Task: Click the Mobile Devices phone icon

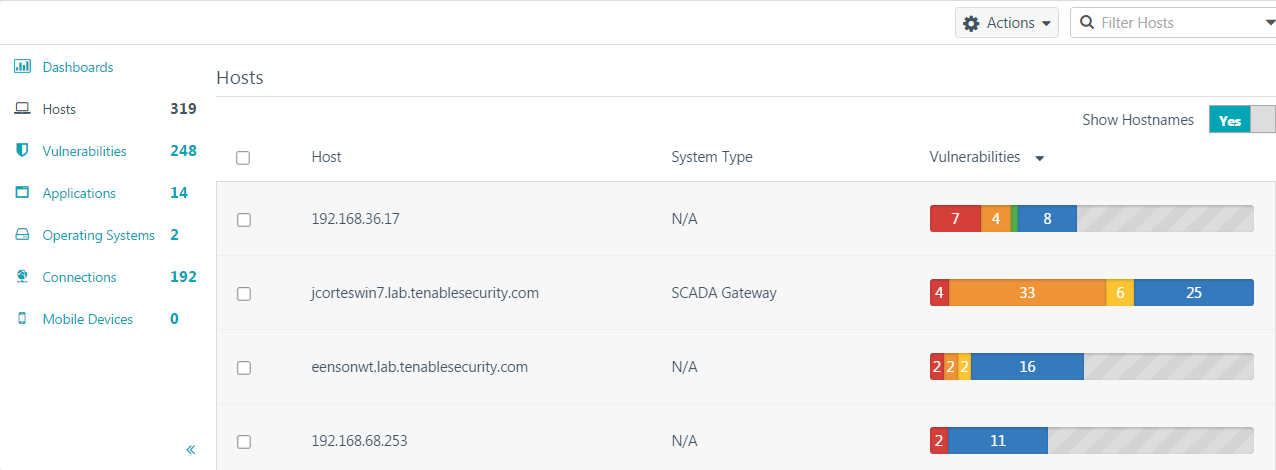Action: pyautogui.click(x=22, y=319)
